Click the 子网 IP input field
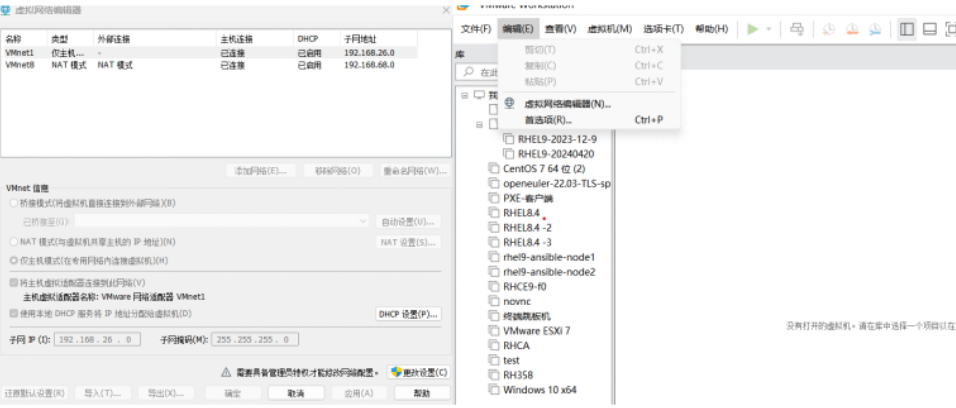Screen dimensions: 956x408 pyautogui.click(x=98, y=340)
